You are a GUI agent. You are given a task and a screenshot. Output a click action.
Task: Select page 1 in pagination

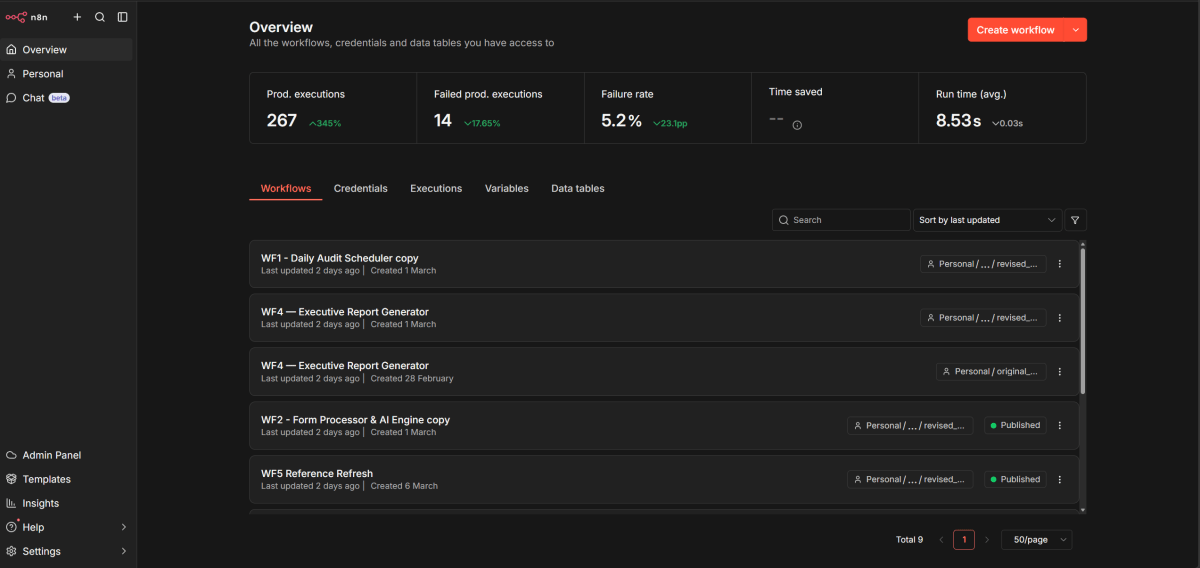(964, 540)
